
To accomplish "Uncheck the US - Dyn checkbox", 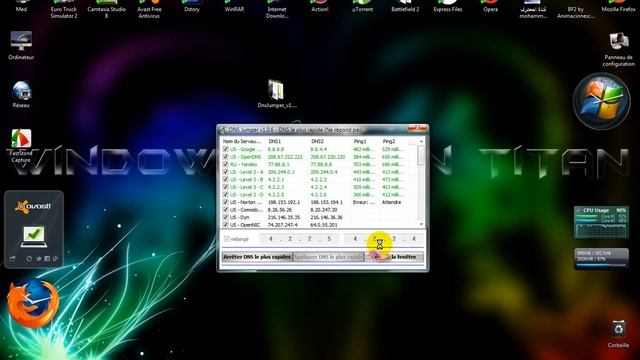I will [x=225, y=217].
